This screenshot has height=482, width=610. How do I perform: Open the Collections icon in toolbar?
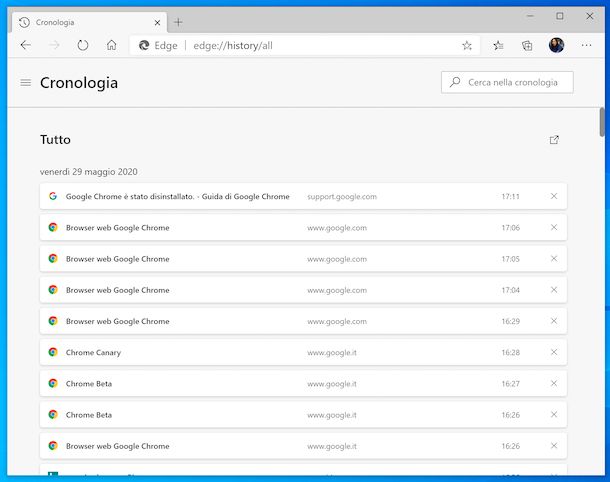[x=527, y=46]
